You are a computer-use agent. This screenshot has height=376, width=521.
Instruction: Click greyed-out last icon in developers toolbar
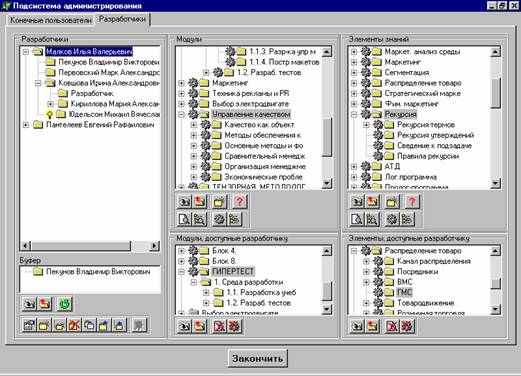(139, 325)
